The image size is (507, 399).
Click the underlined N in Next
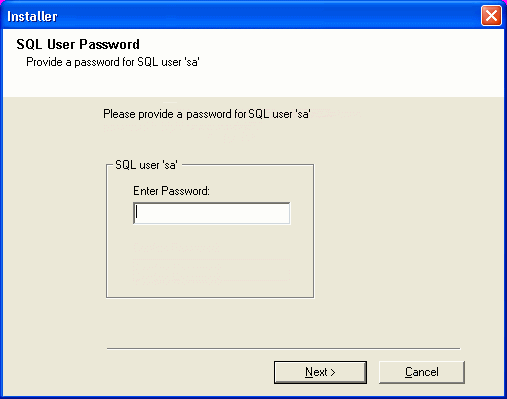309,372
